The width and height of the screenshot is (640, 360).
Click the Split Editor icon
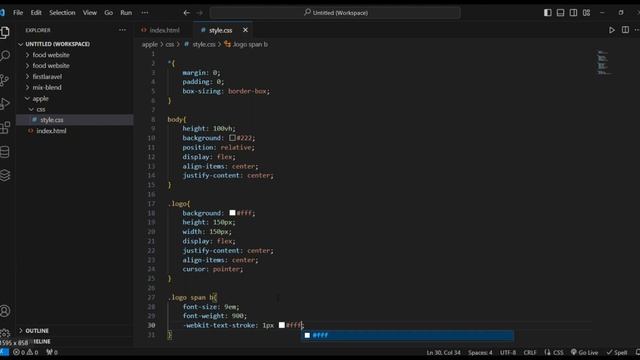point(625,30)
